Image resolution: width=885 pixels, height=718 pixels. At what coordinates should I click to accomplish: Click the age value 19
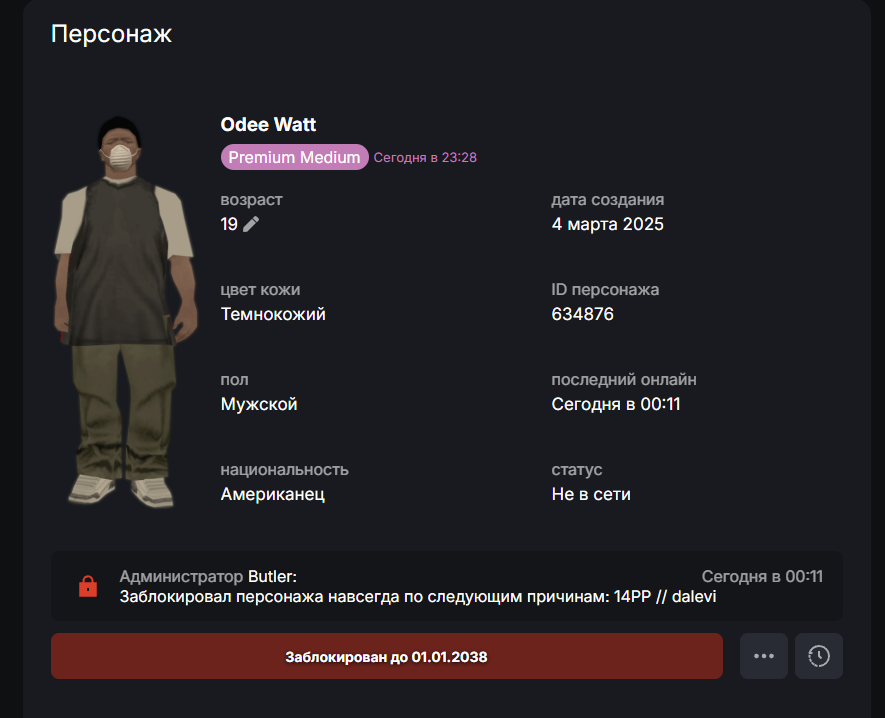(x=229, y=224)
